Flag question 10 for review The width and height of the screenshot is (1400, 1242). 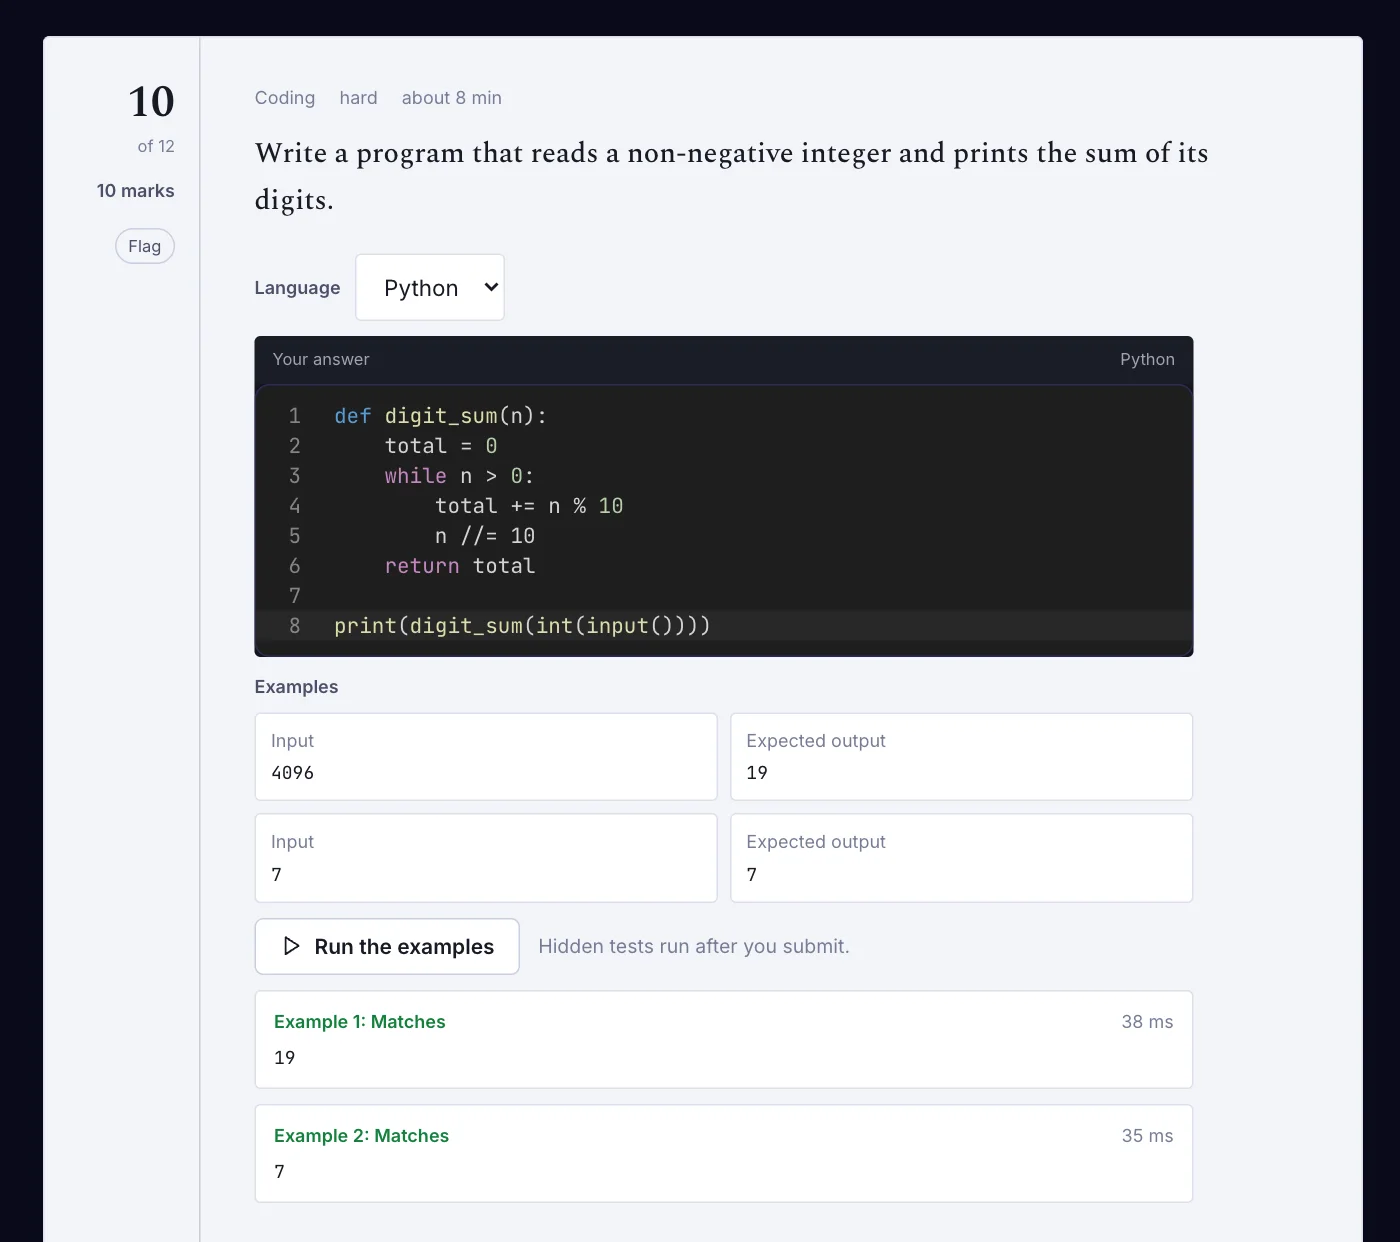pyautogui.click(x=145, y=246)
